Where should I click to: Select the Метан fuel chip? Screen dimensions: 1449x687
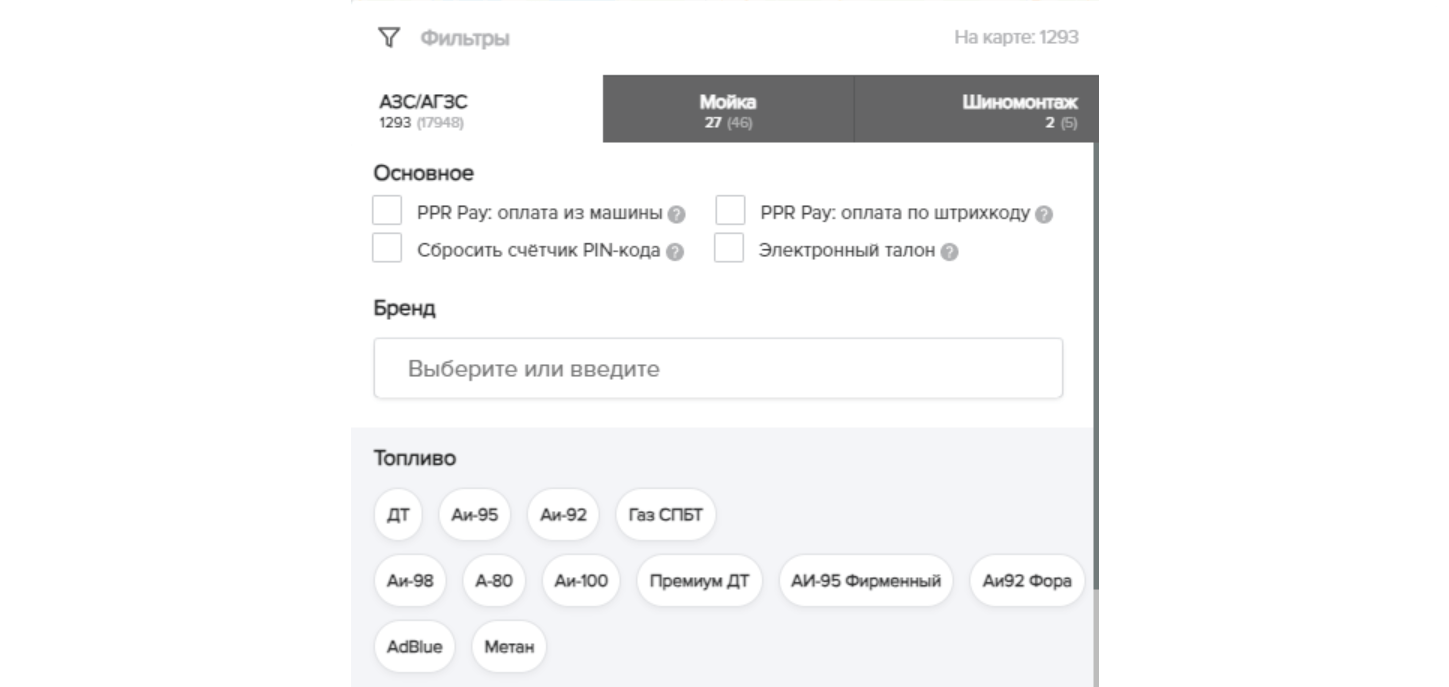click(509, 647)
